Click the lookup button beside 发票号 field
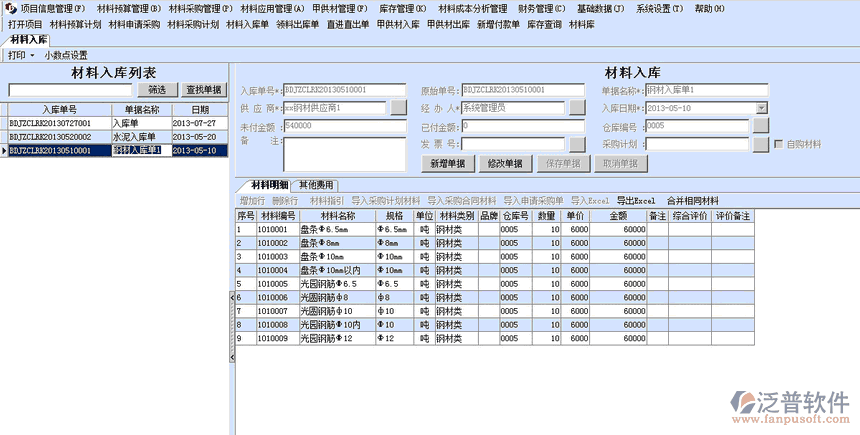This screenshot has height=435, width=860. click(576, 144)
